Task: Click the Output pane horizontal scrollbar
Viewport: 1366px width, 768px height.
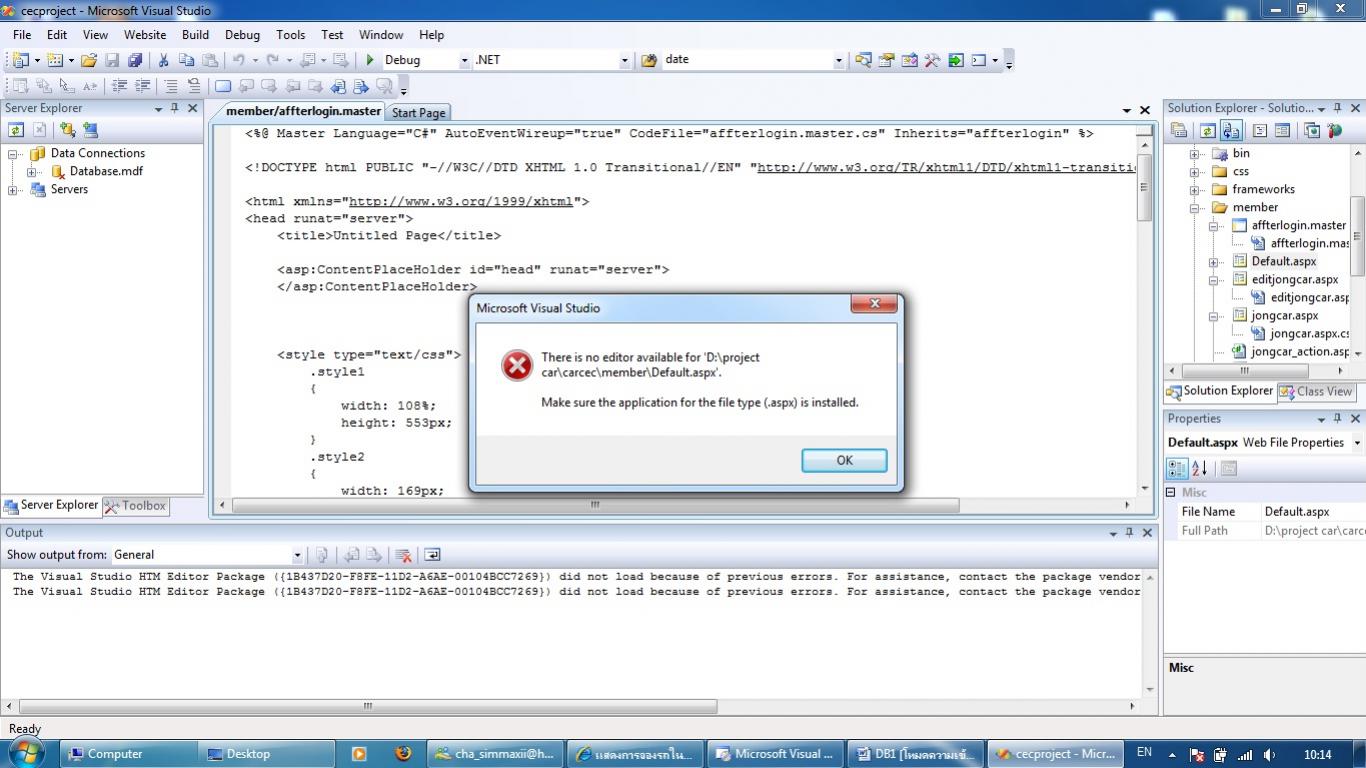Action: 368,706
